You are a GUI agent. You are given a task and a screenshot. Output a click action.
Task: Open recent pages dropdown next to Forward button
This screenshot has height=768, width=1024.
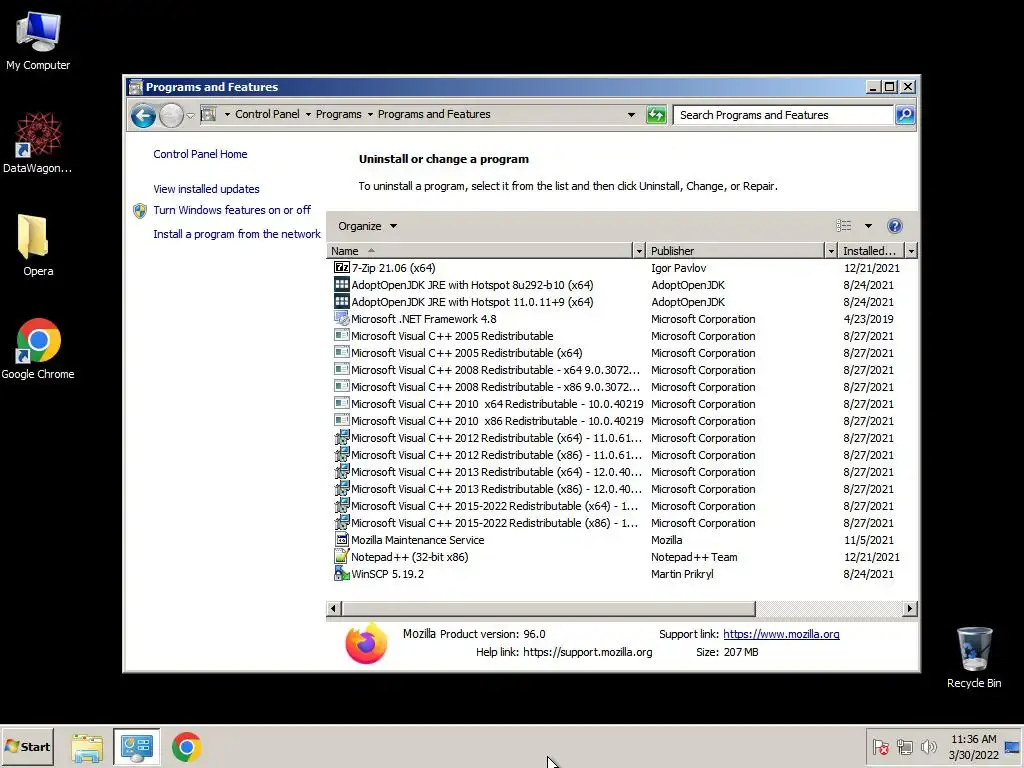pos(190,116)
